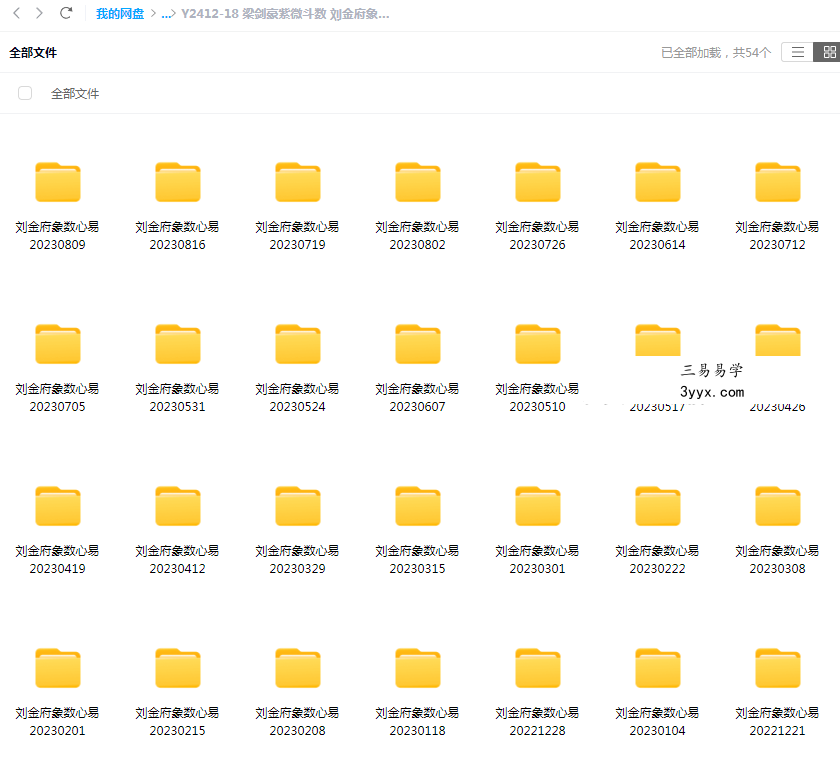Open folder icon for 20230510
840x760 pixels.
pos(538,344)
